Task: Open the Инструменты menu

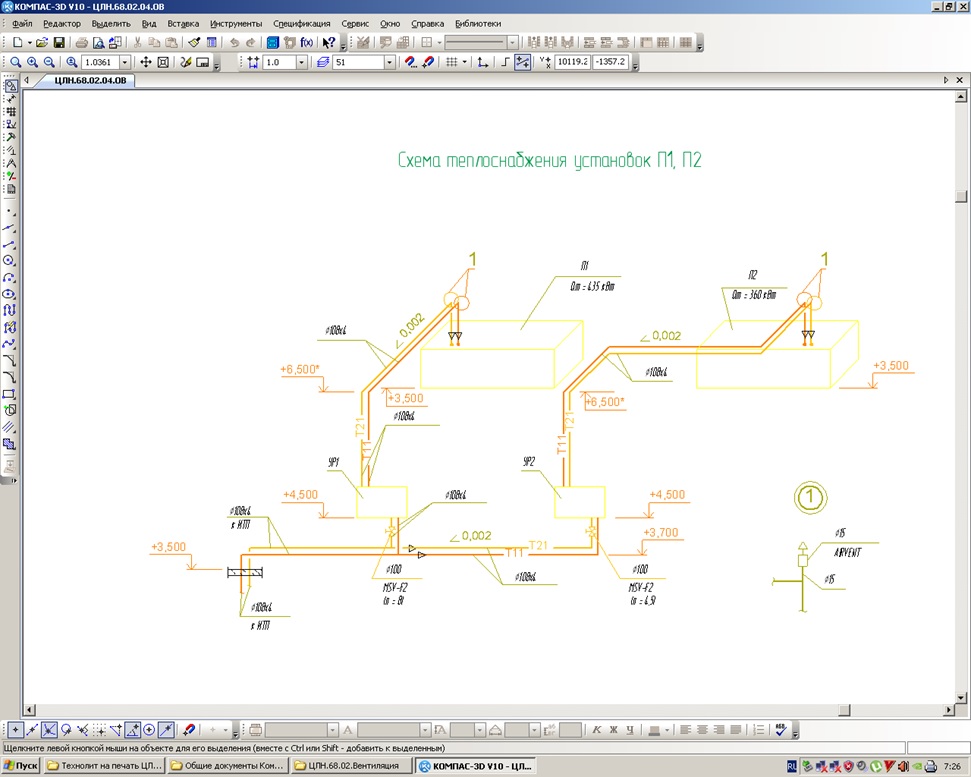Action: click(236, 24)
